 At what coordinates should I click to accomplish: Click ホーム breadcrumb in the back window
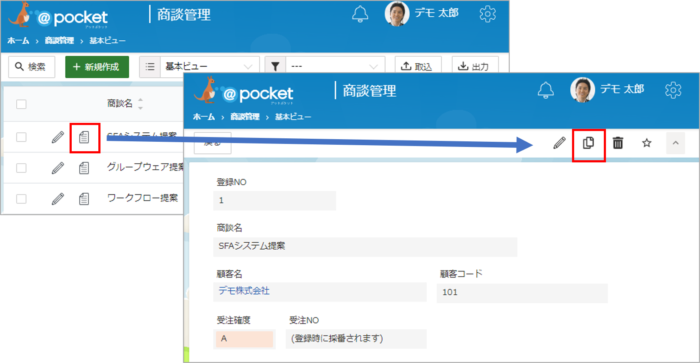point(18,41)
